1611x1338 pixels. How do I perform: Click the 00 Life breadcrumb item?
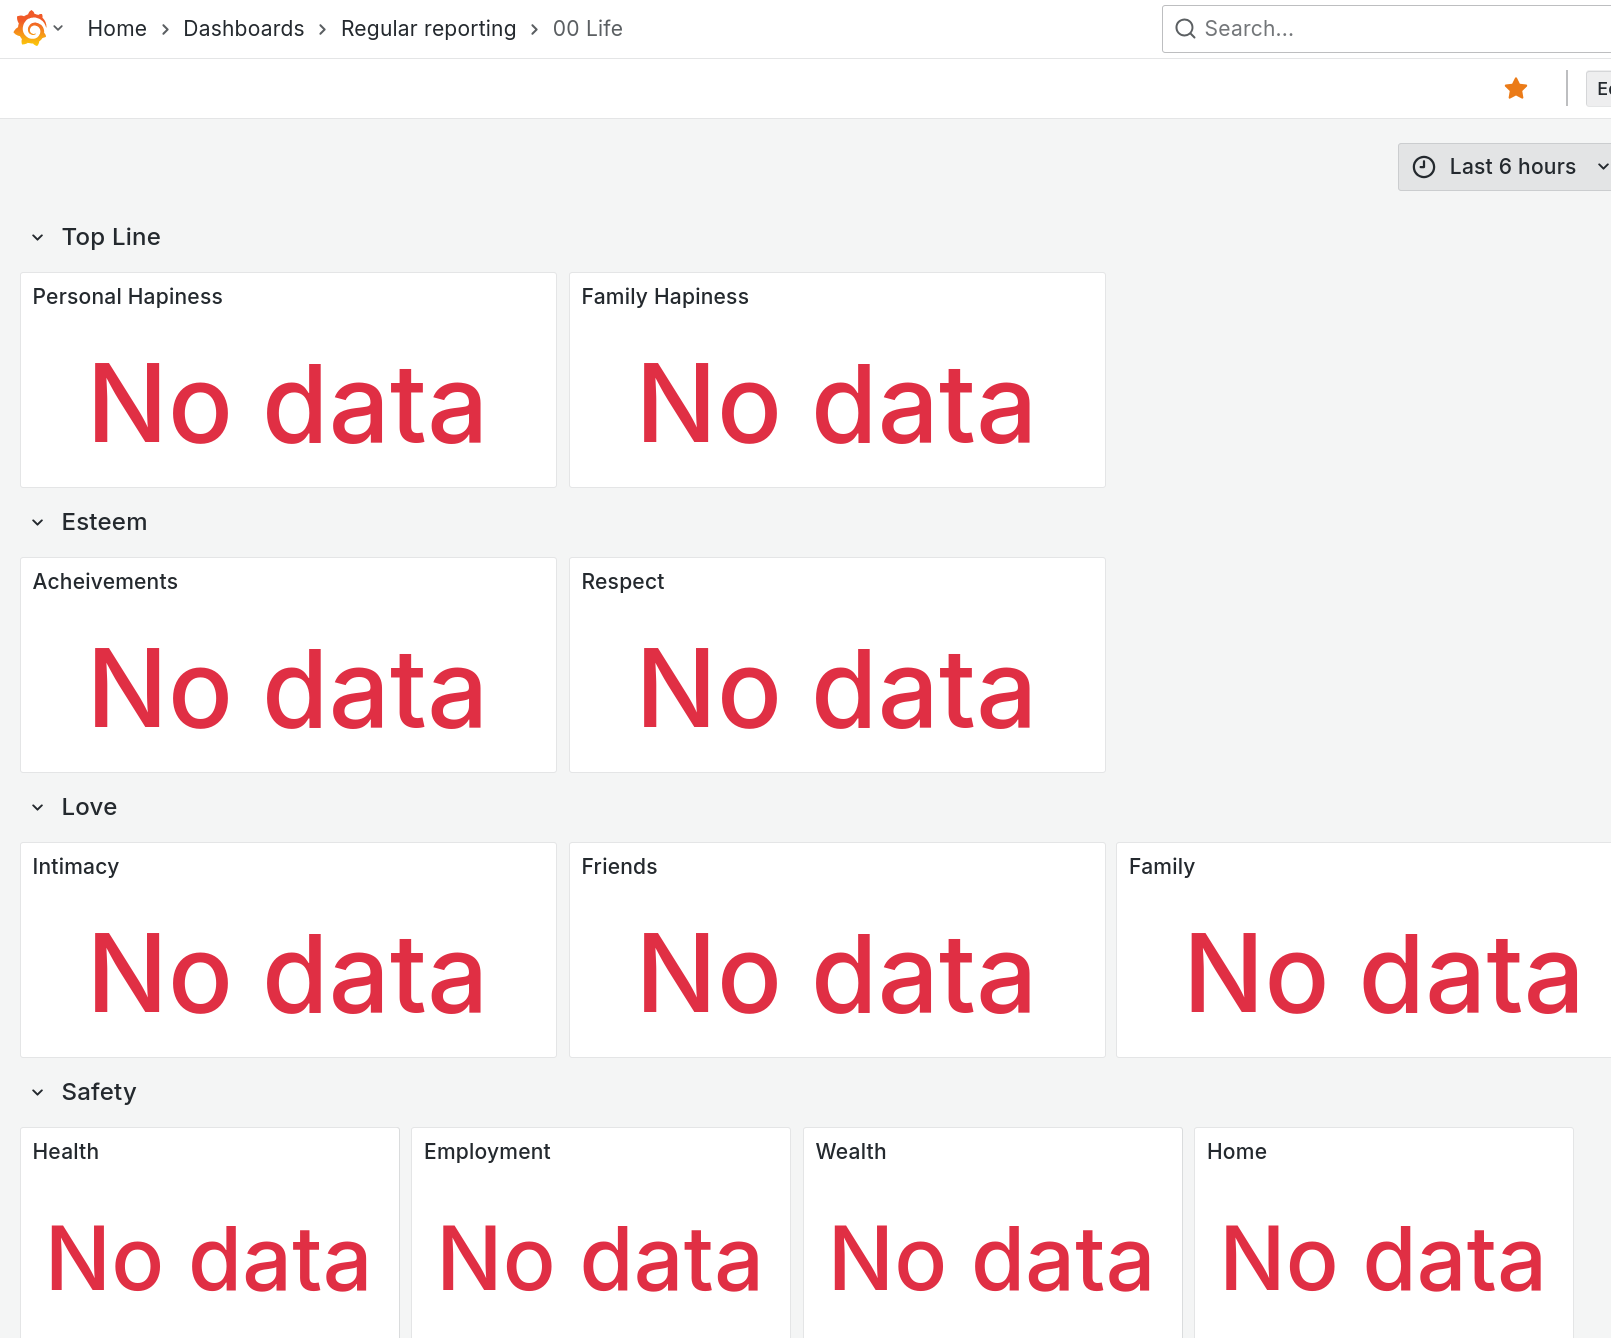[587, 29]
